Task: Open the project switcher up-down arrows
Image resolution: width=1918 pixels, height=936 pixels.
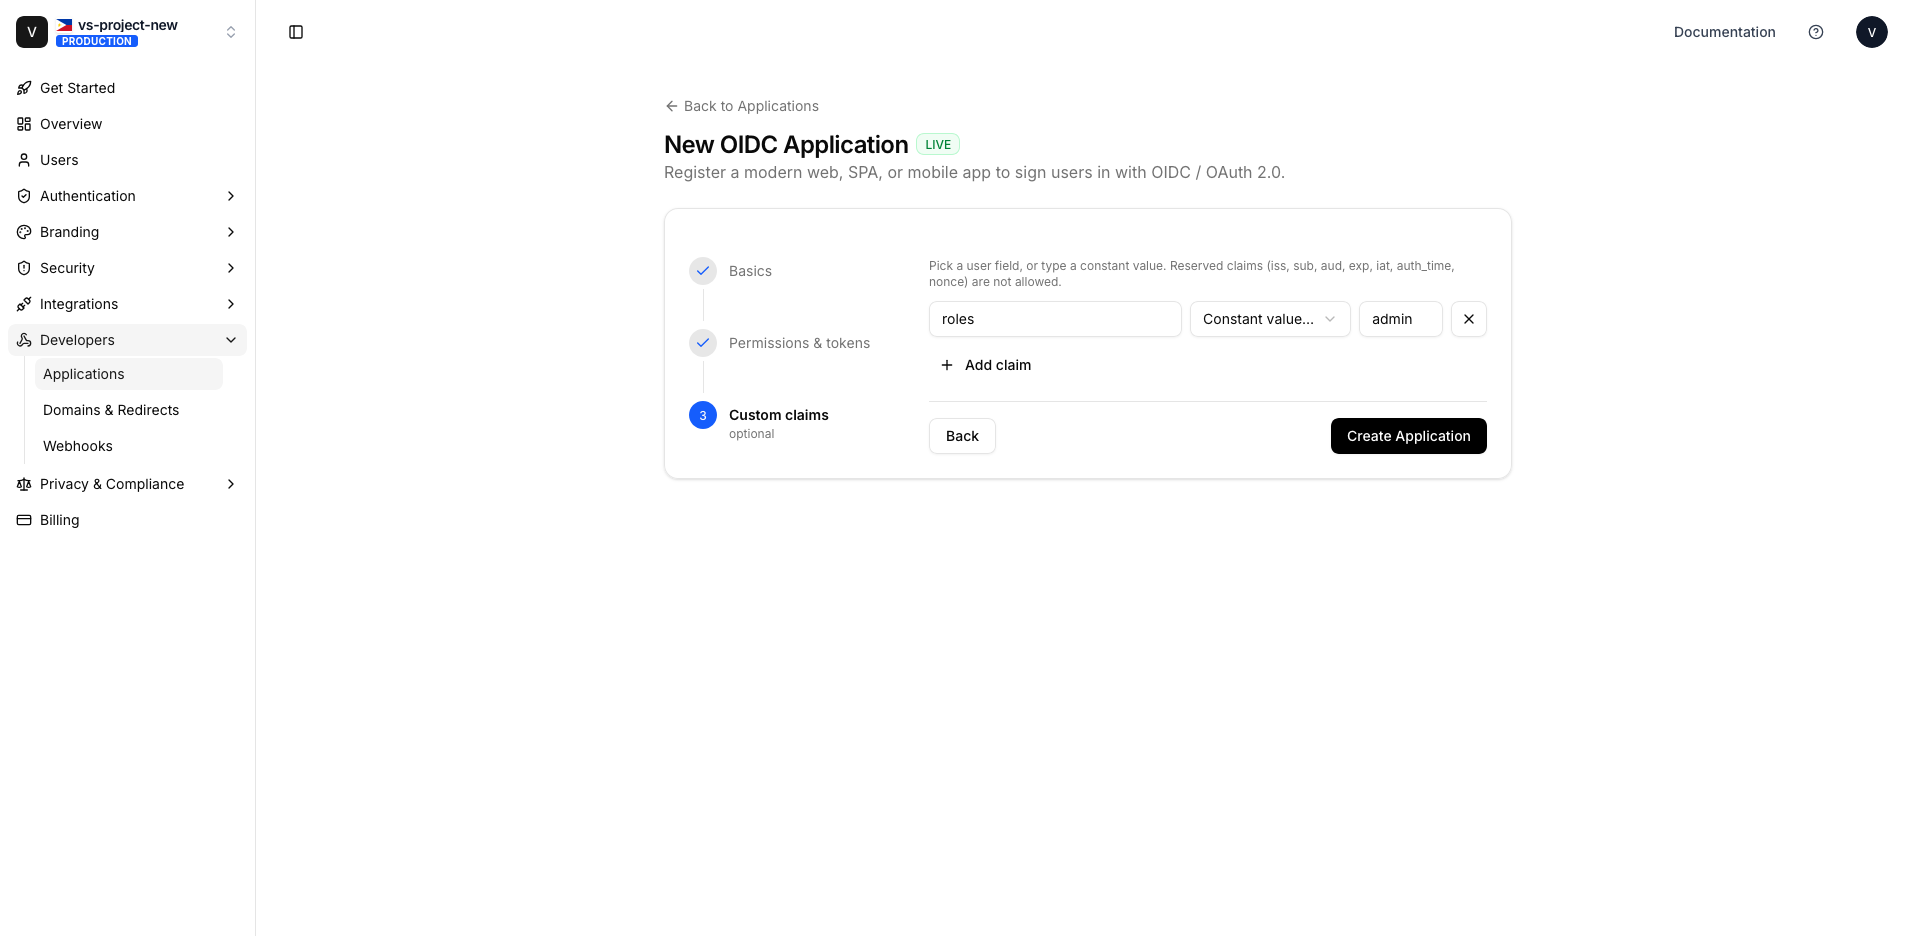Action: pos(231,32)
